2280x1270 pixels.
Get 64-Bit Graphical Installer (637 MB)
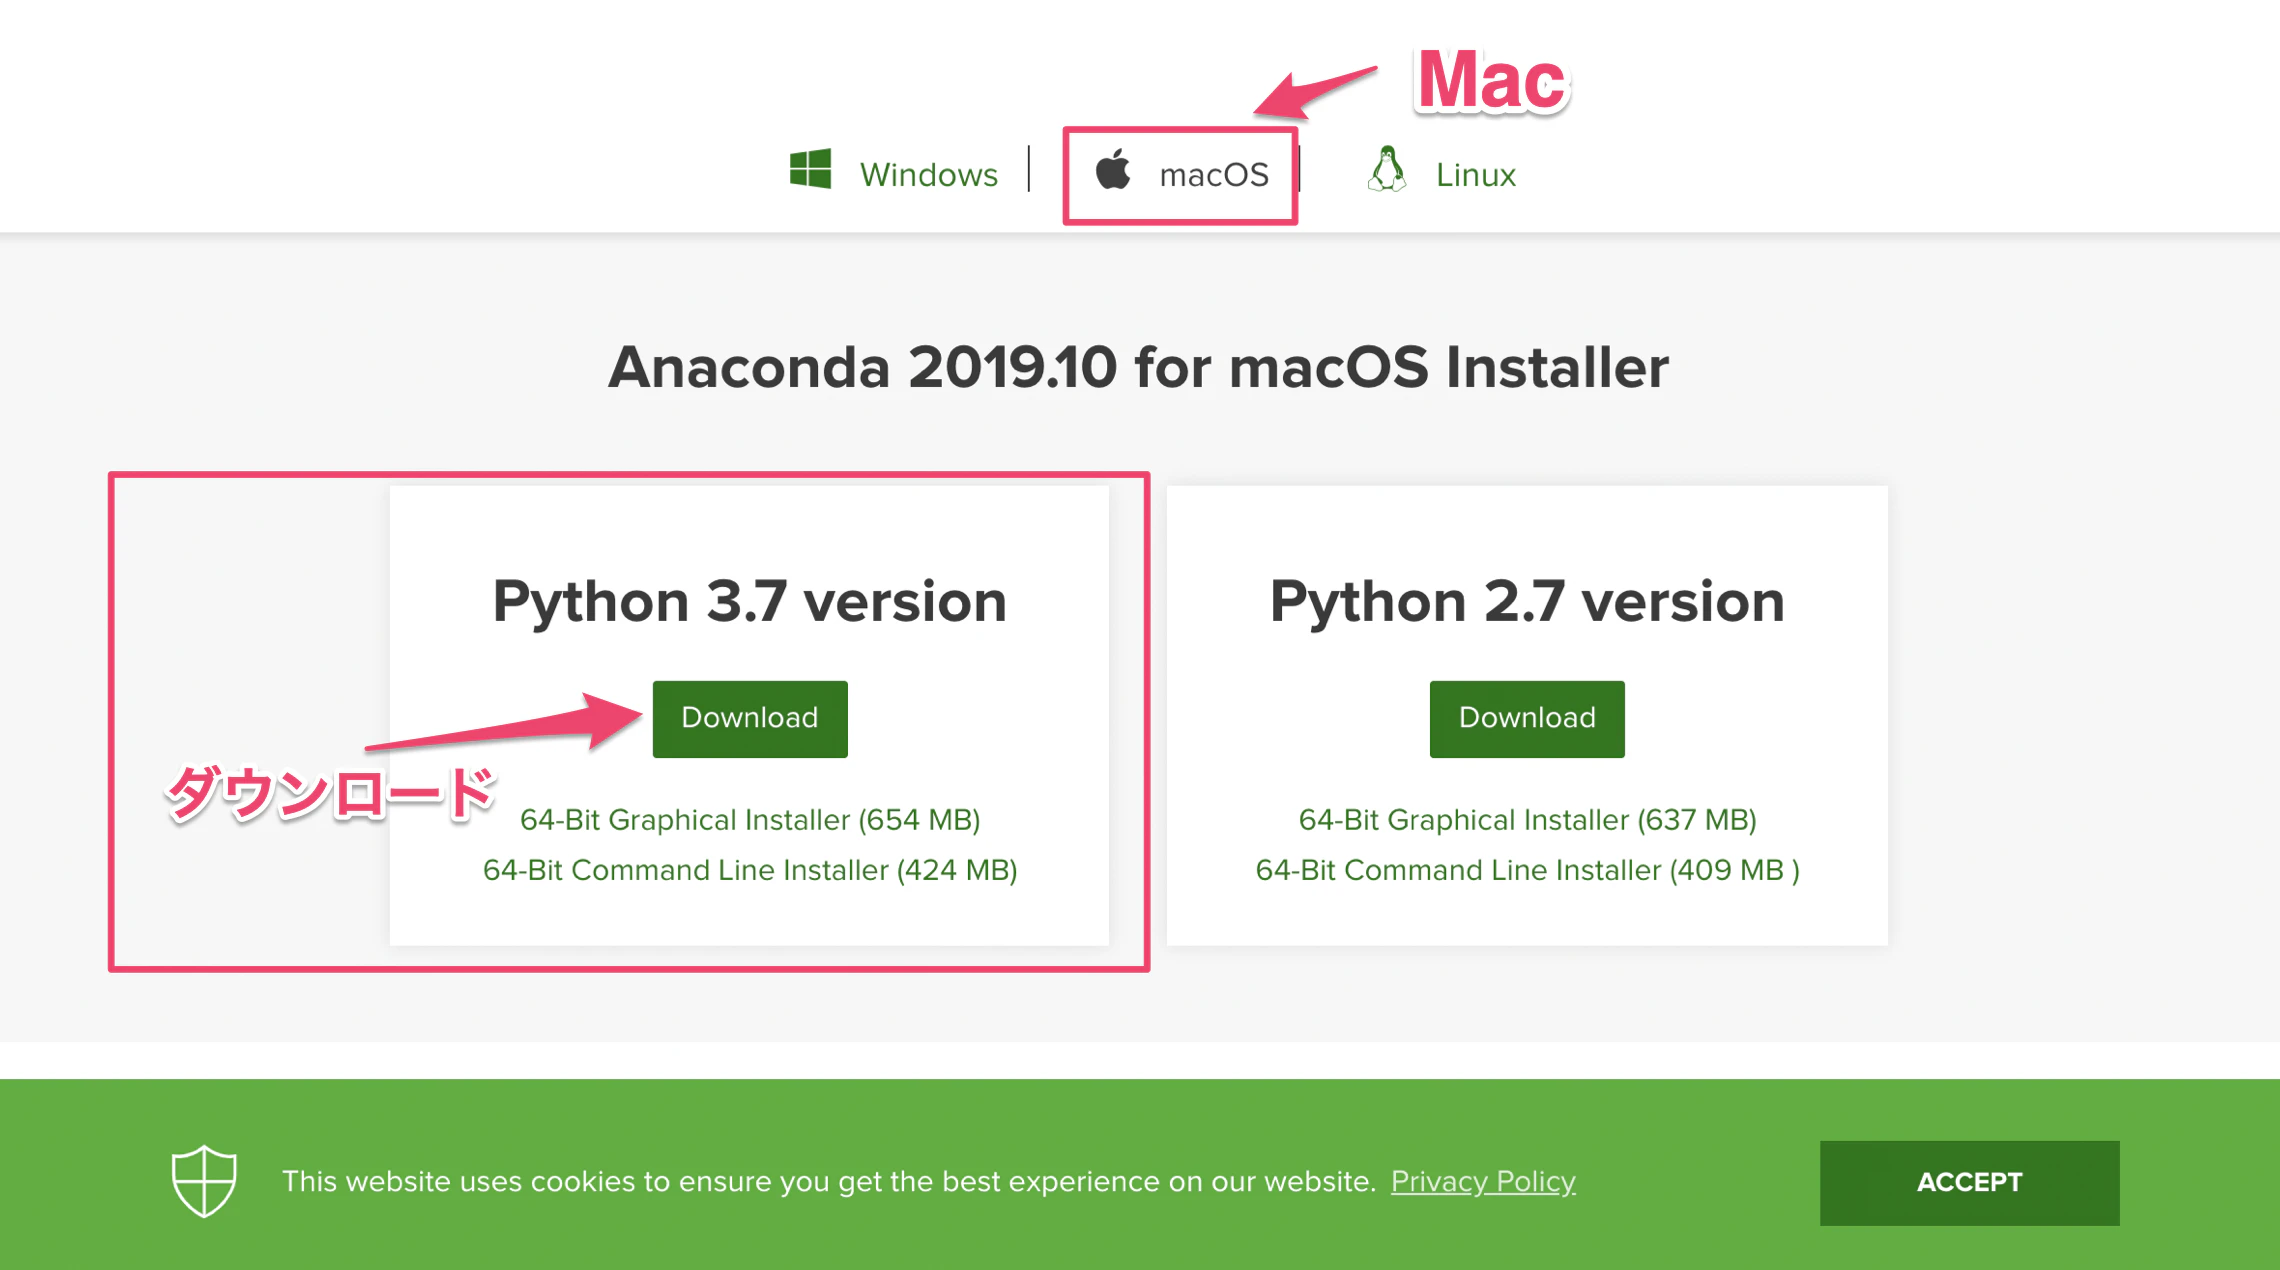(x=1527, y=820)
